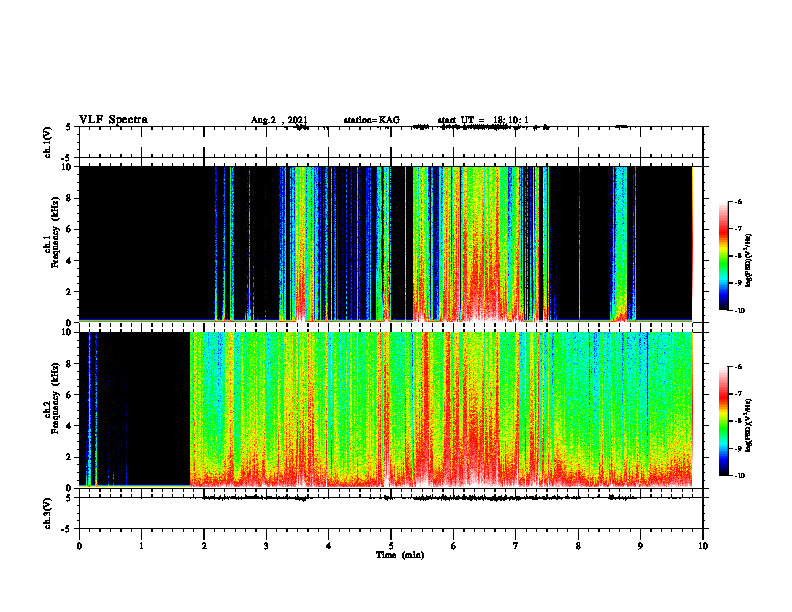Click time axis tick label "6"
Screen dimensions: 792x612
[x=454, y=546]
